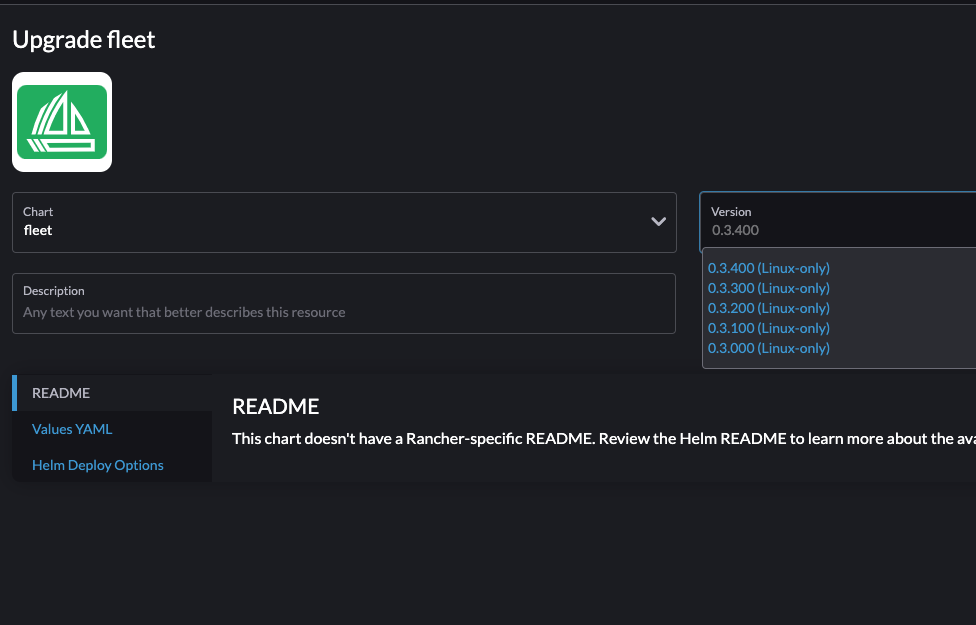Open the Helm Deploy Options tab

tap(97, 465)
